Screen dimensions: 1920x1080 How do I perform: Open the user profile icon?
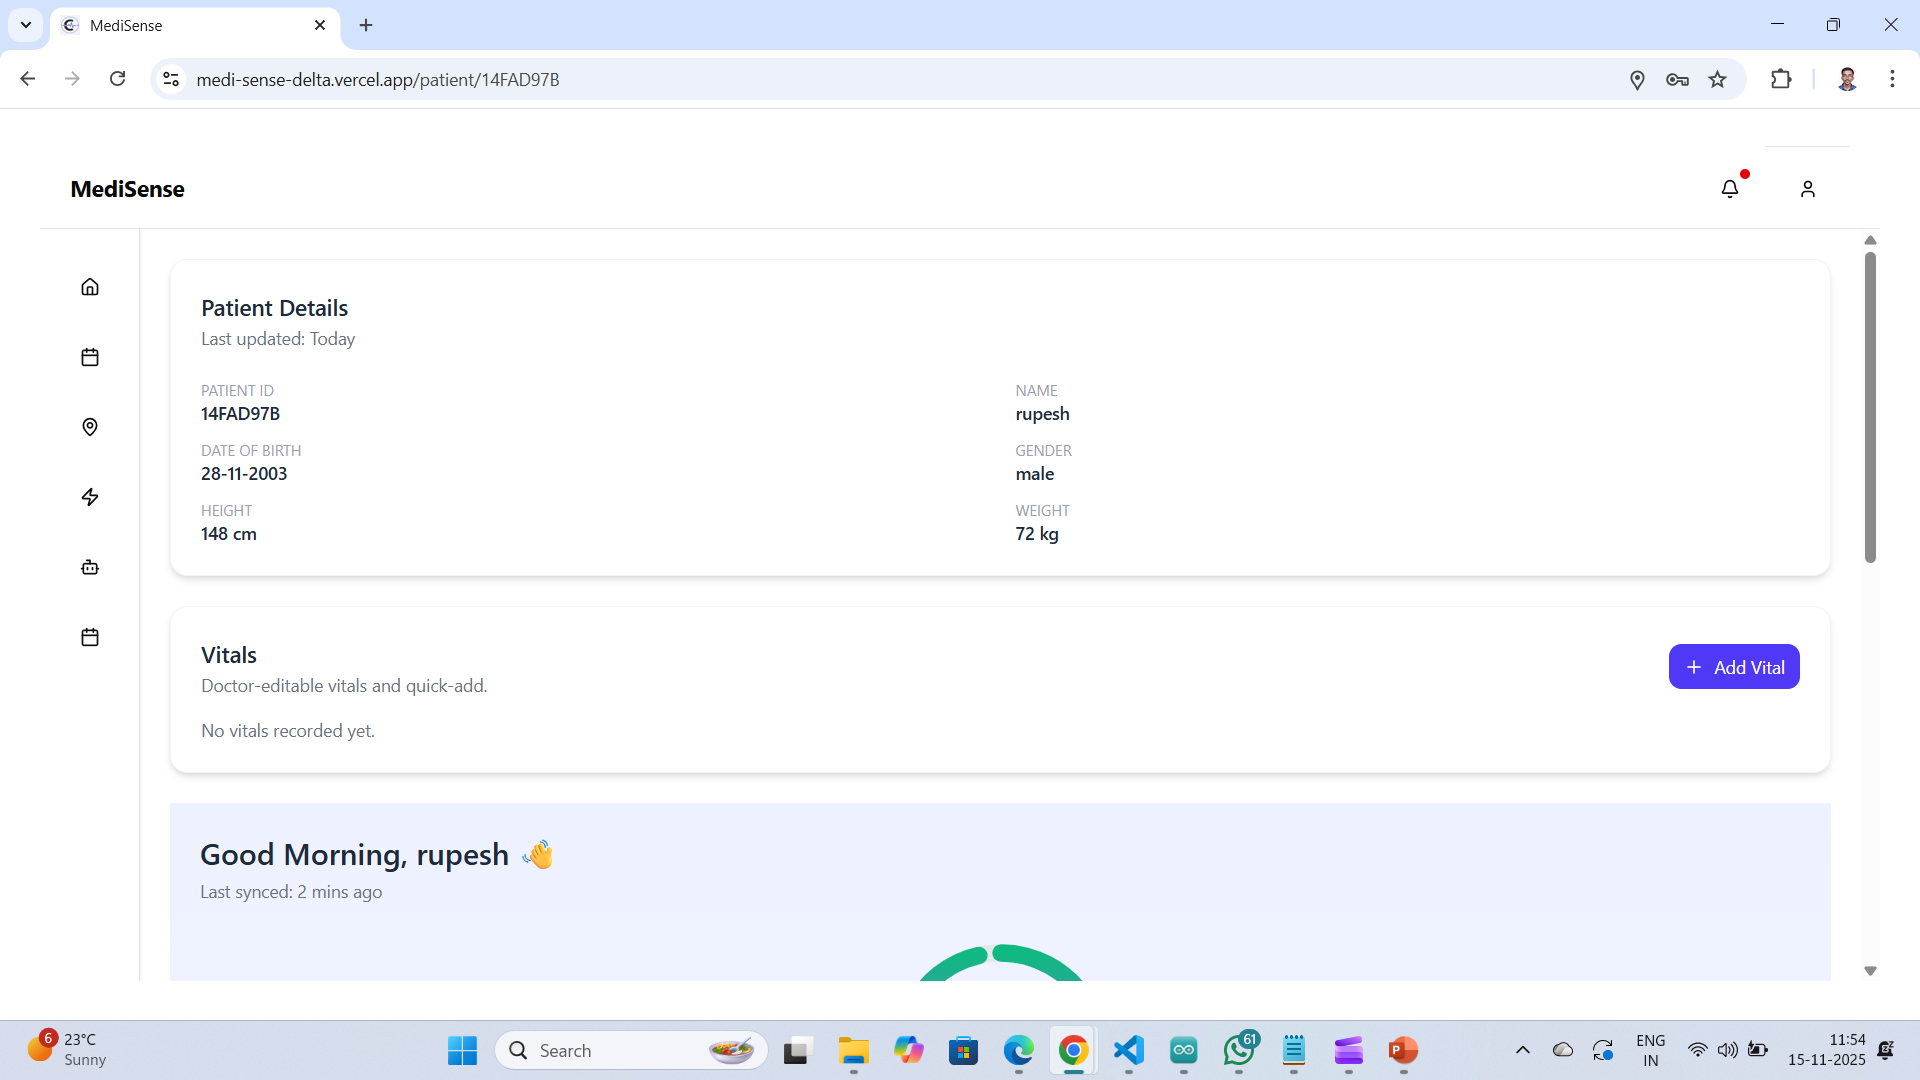1807,189
